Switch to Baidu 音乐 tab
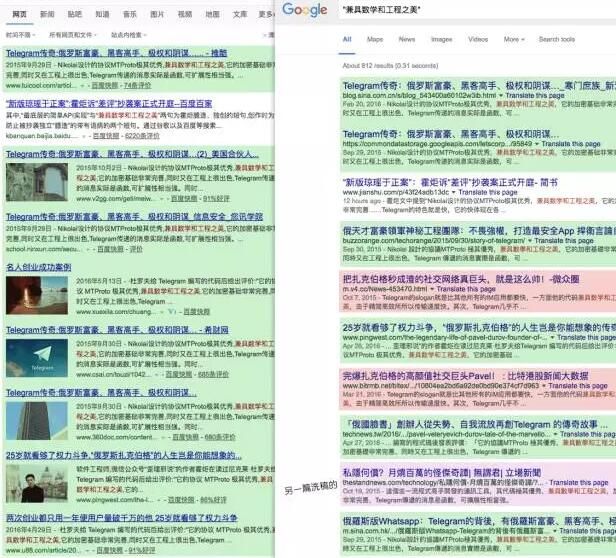Image resolution: width=616 pixels, height=558 pixels. coord(130,14)
